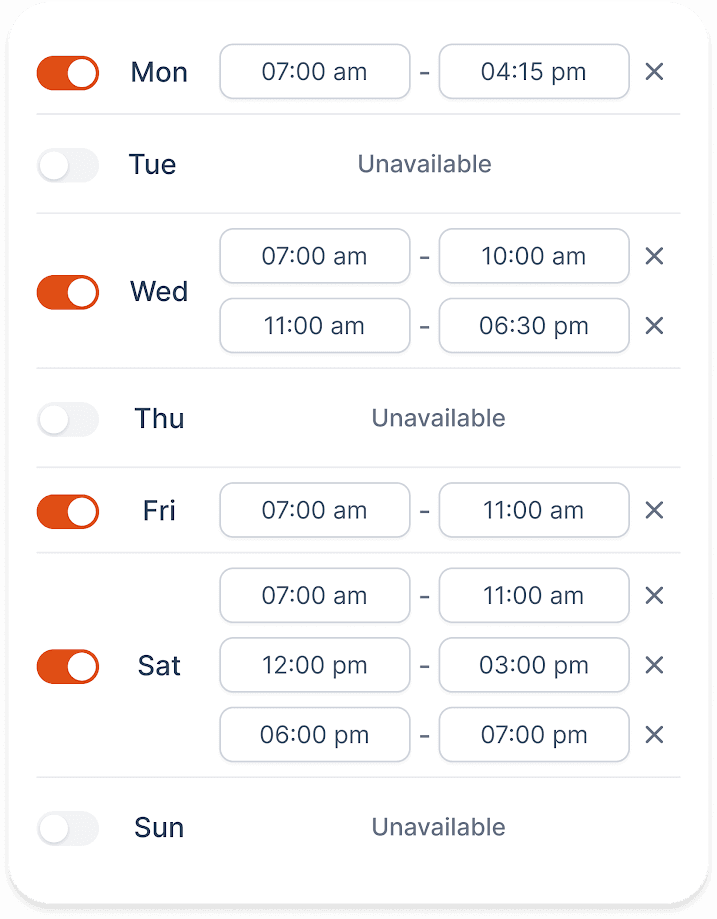Turn on Sunday availability toggle

click(68, 829)
